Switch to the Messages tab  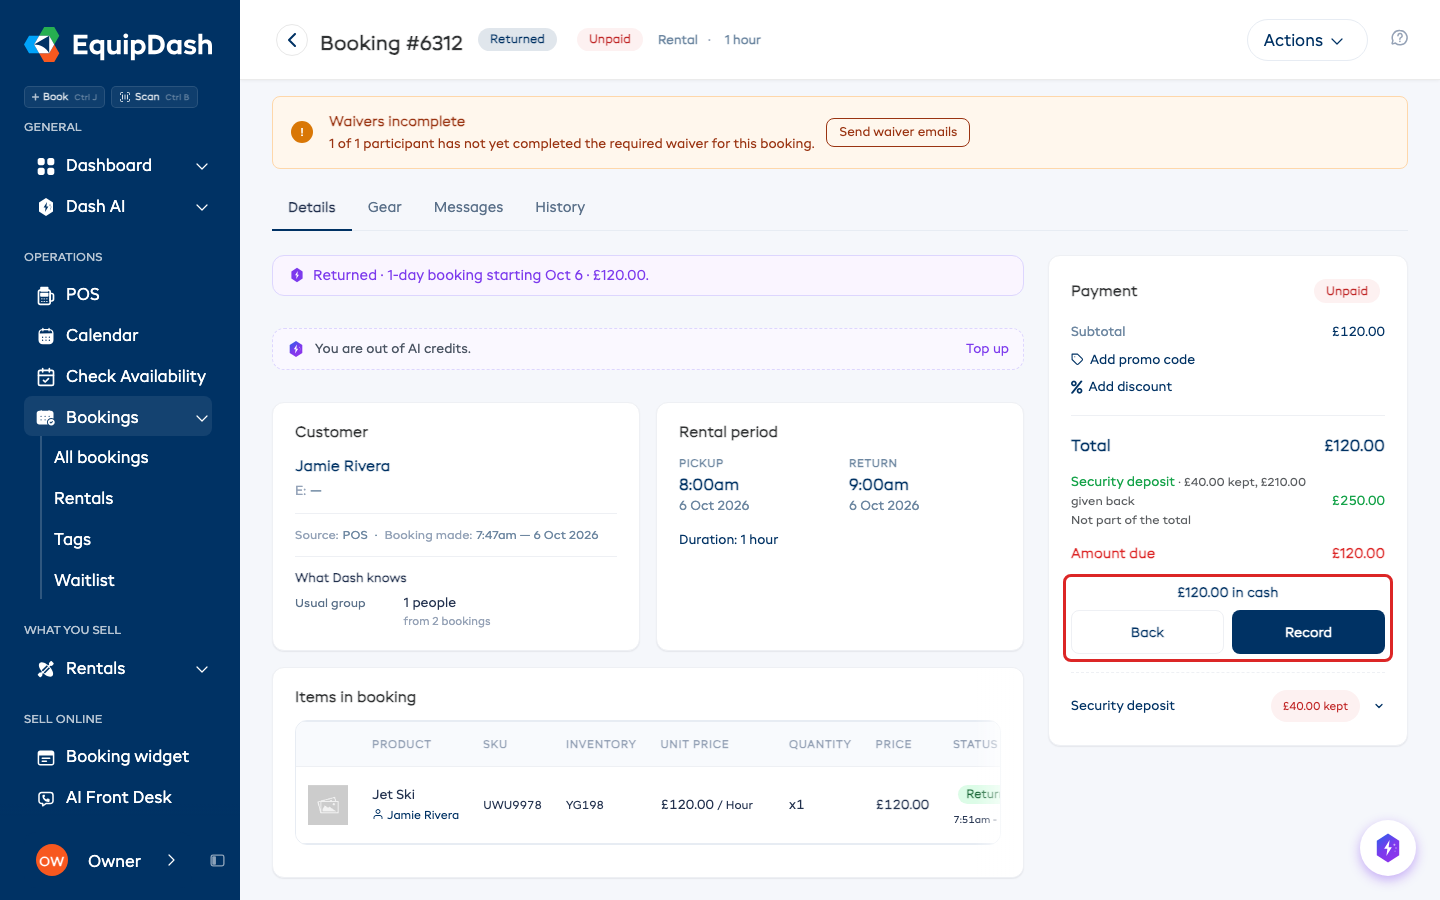click(x=469, y=207)
